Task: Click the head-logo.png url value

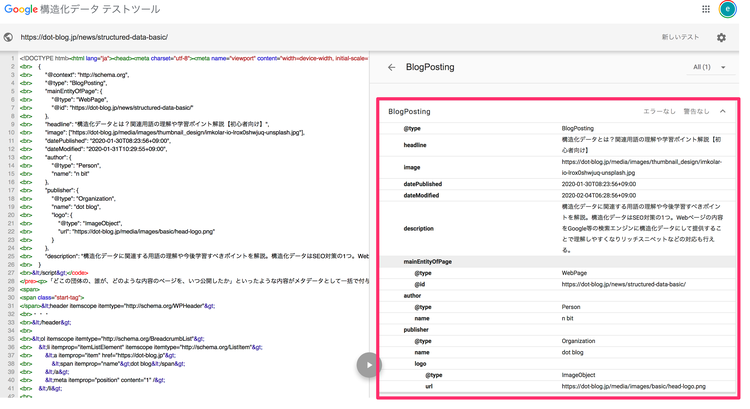Action: pyautogui.click(x=633, y=387)
